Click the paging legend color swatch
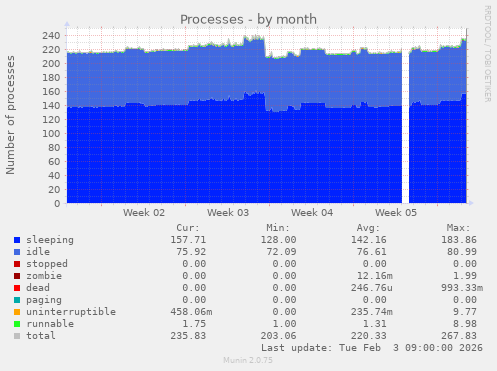The height and width of the screenshot is (371, 497). pyautogui.click(x=17, y=300)
